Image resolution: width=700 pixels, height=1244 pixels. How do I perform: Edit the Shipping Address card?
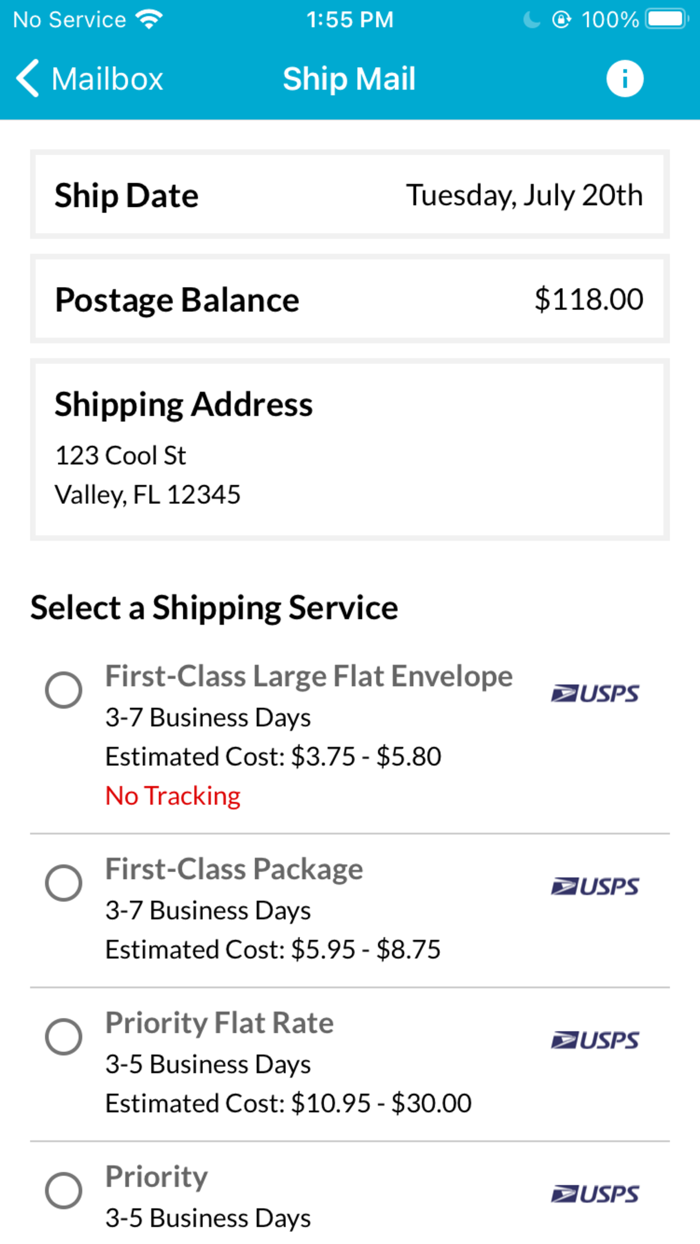pos(349,449)
